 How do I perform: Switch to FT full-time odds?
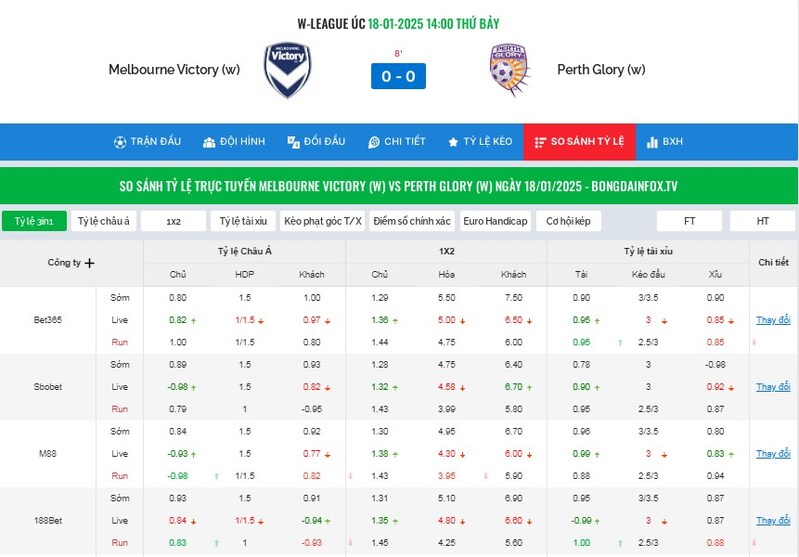[x=689, y=221]
